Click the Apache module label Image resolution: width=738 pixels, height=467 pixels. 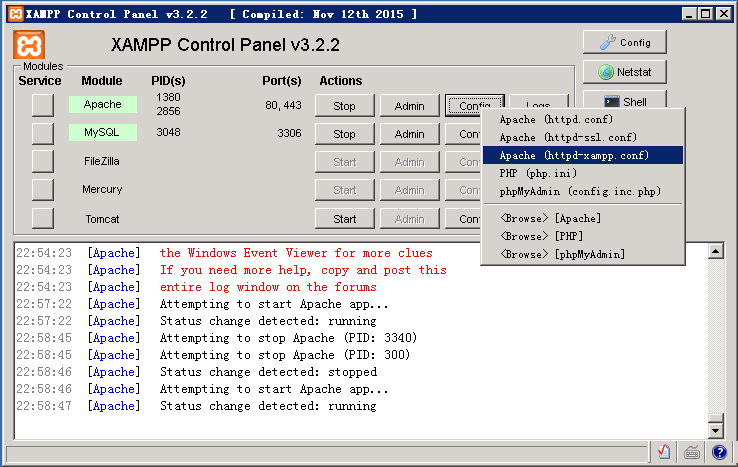click(103, 104)
